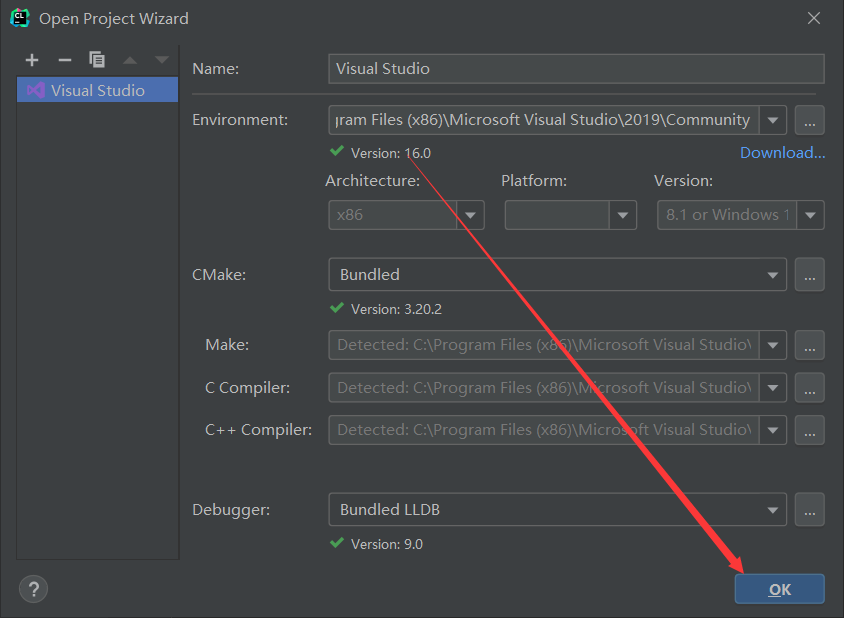Browse for Environment path with ellipsis button
The image size is (844, 618).
pos(810,120)
